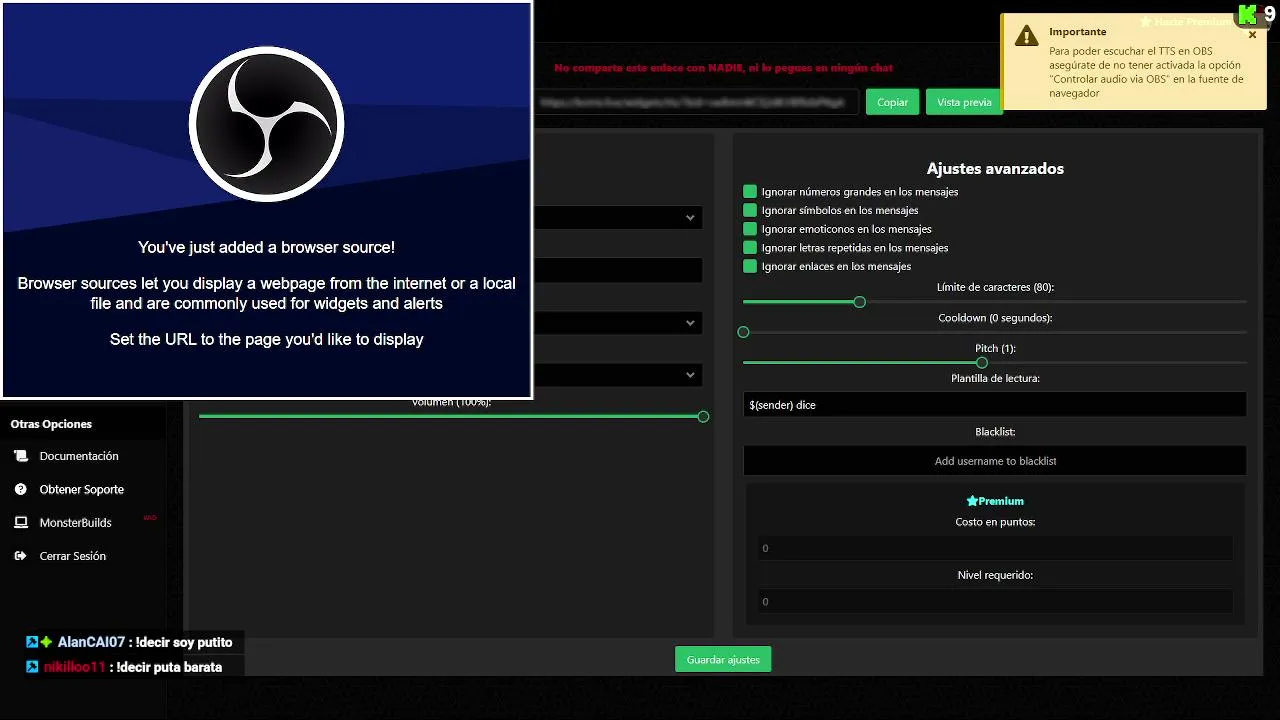Image resolution: width=1280 pixels, height=720 pixels.
Task: Click Guardar ajustes
Action: coord(723,660)
